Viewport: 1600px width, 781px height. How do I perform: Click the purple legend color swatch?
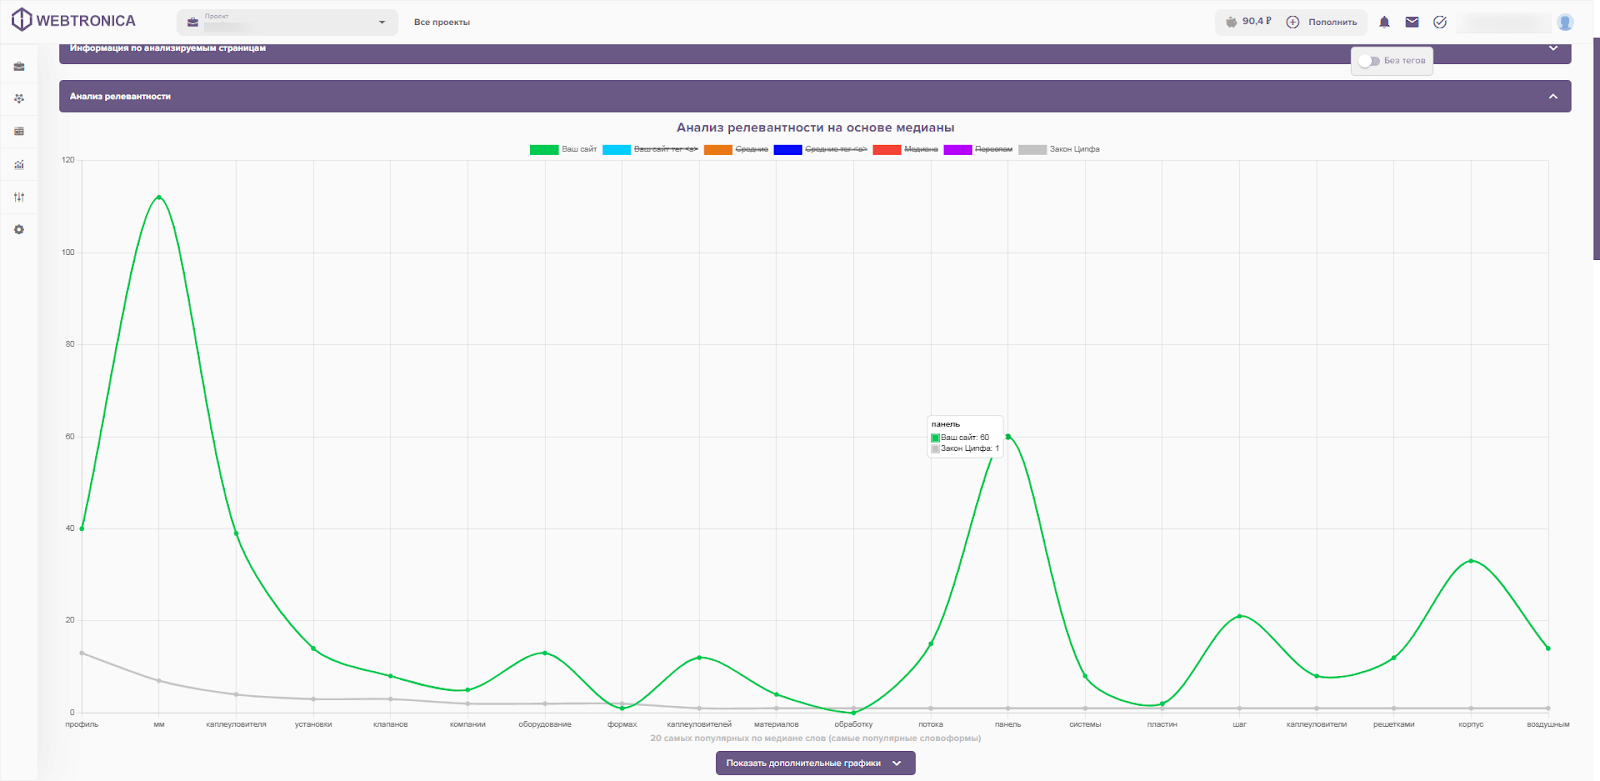[958, 150]
